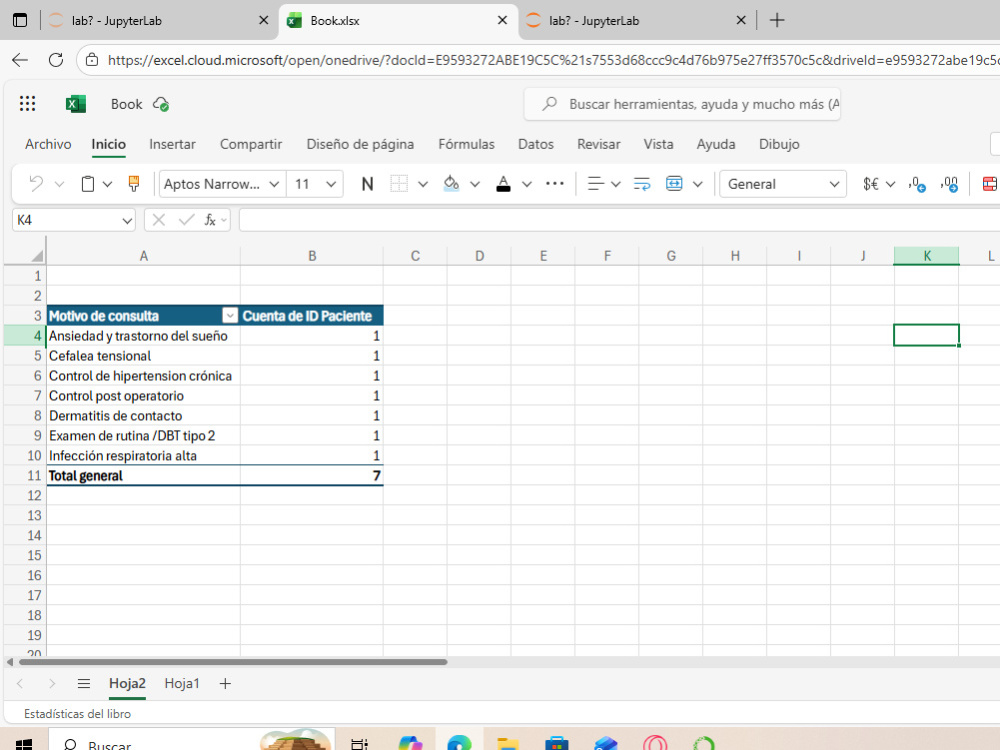Click the next sheet arrow
1000x750 pixels.
52,684
